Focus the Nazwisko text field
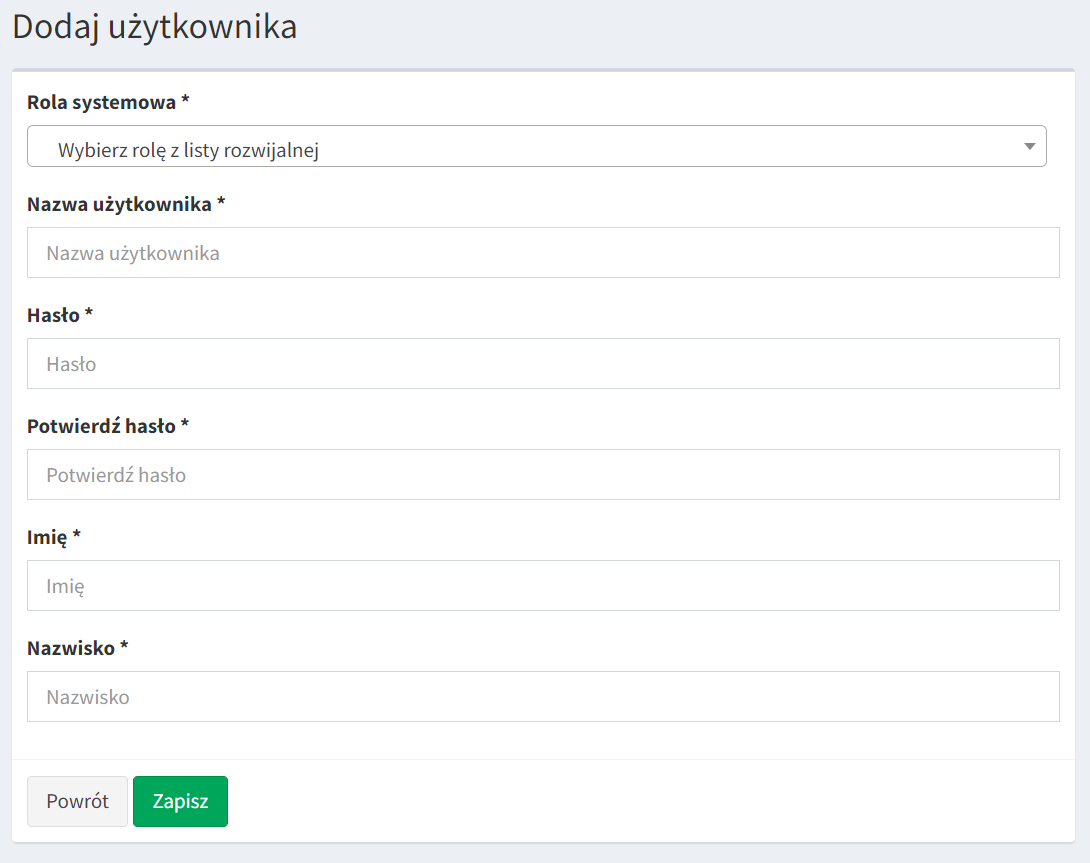 [542, 697]
